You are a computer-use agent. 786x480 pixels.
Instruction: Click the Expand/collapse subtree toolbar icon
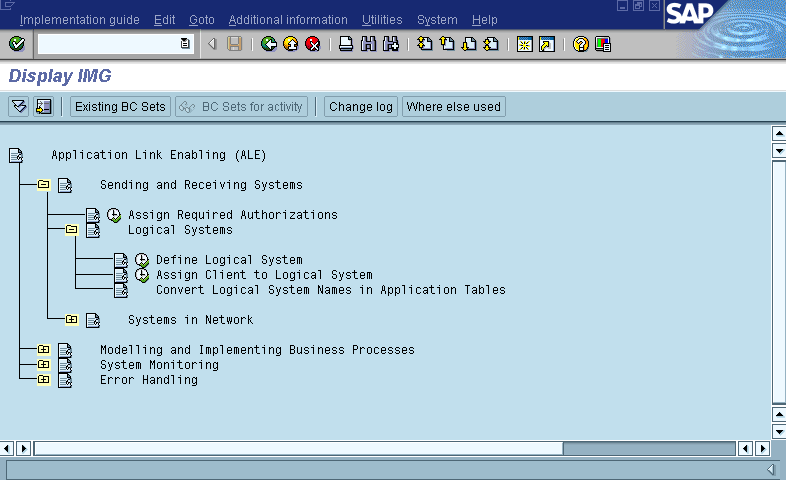(x=19, y=107)
